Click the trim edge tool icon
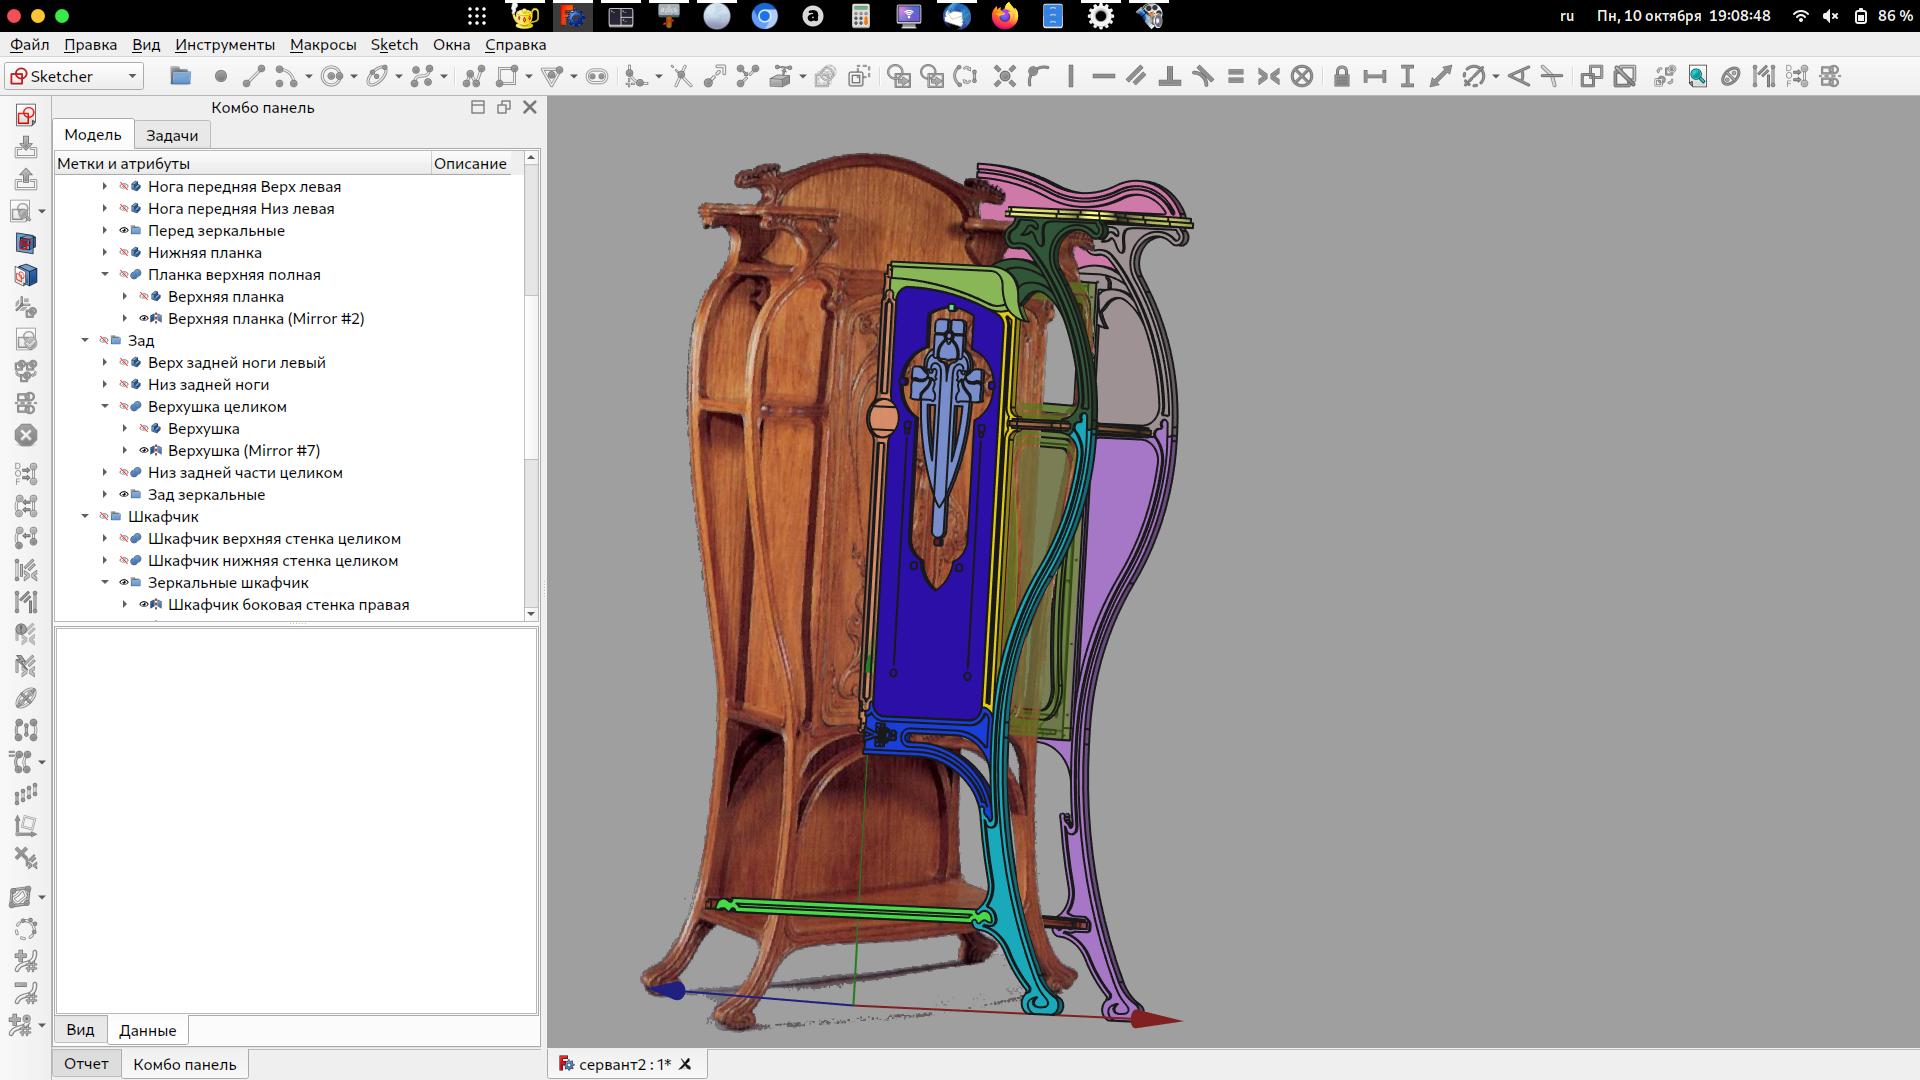This screenshot has width=1920, height=1080. coord(681,76)
